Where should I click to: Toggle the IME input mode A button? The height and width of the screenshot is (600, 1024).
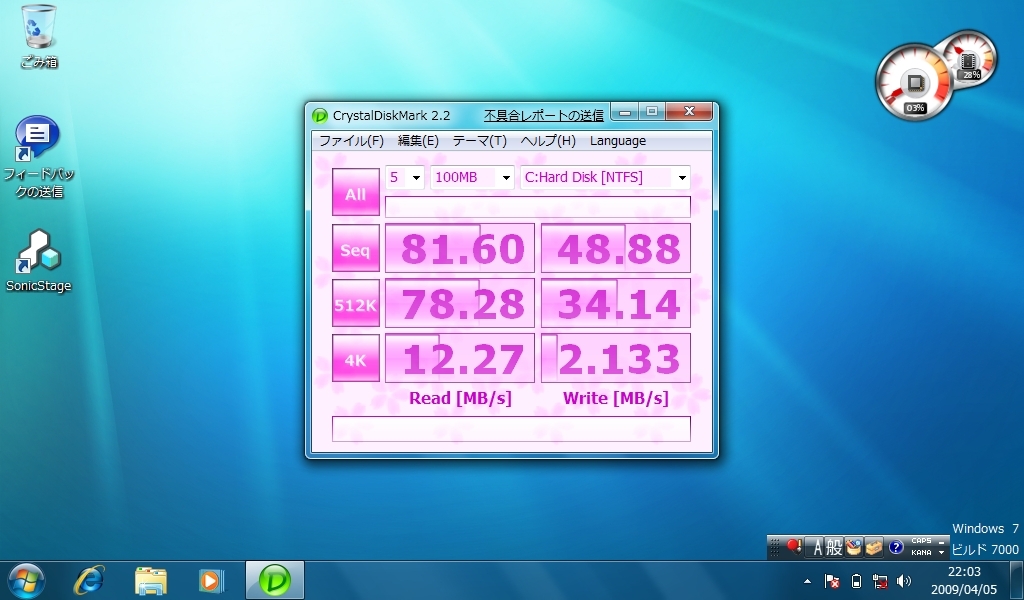(x=816, y=547)
